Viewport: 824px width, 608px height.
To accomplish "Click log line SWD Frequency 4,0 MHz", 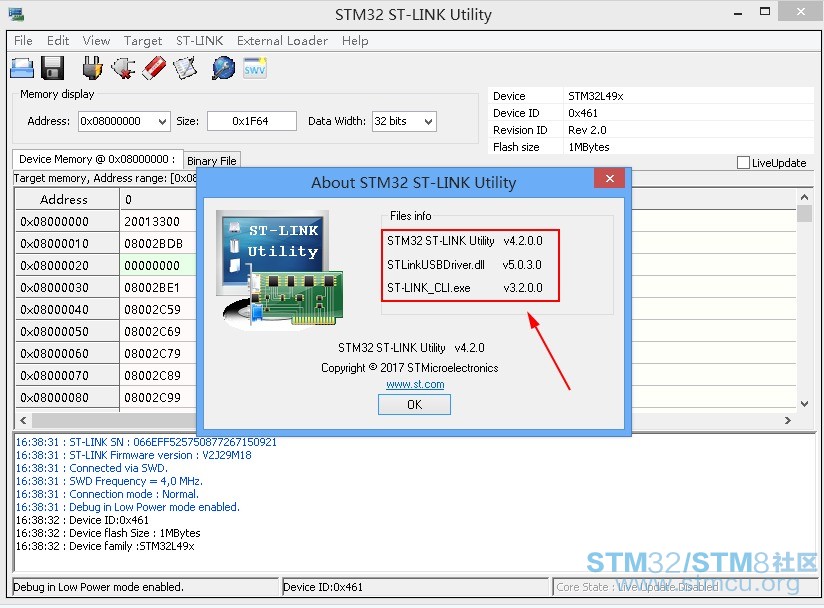I will click(x=109, y=481).
